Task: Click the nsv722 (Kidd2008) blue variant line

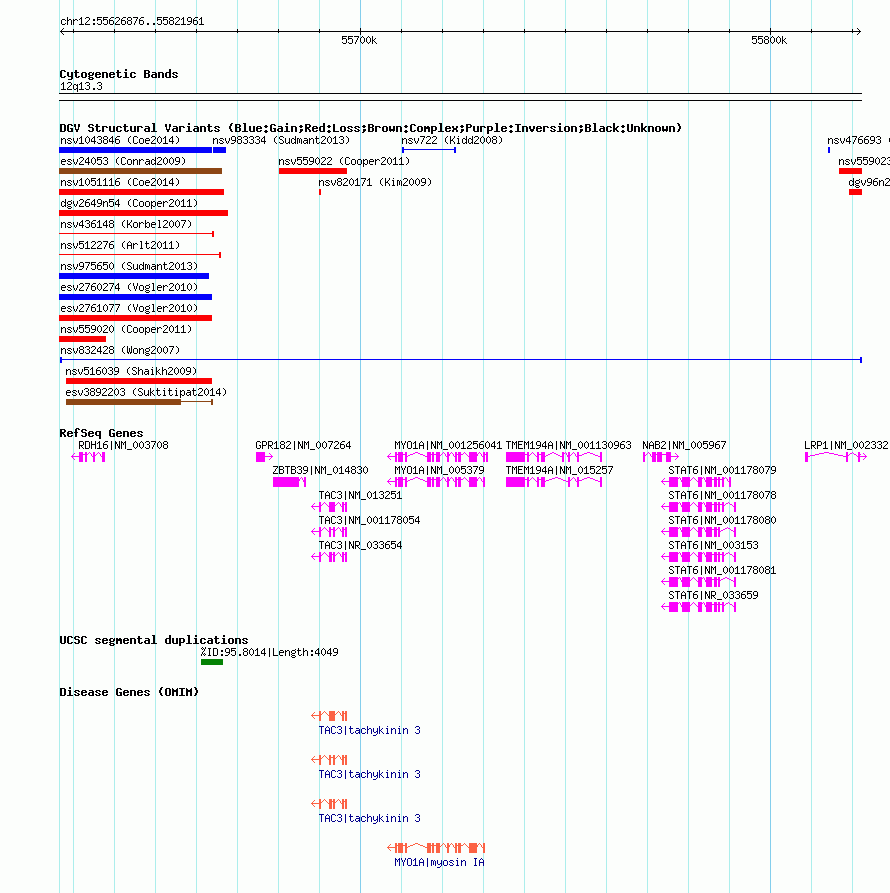Action: (x=429, y=150)
